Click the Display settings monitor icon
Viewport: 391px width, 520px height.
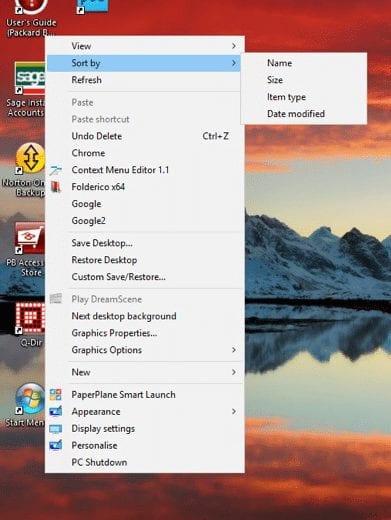[x=56, y=429]
